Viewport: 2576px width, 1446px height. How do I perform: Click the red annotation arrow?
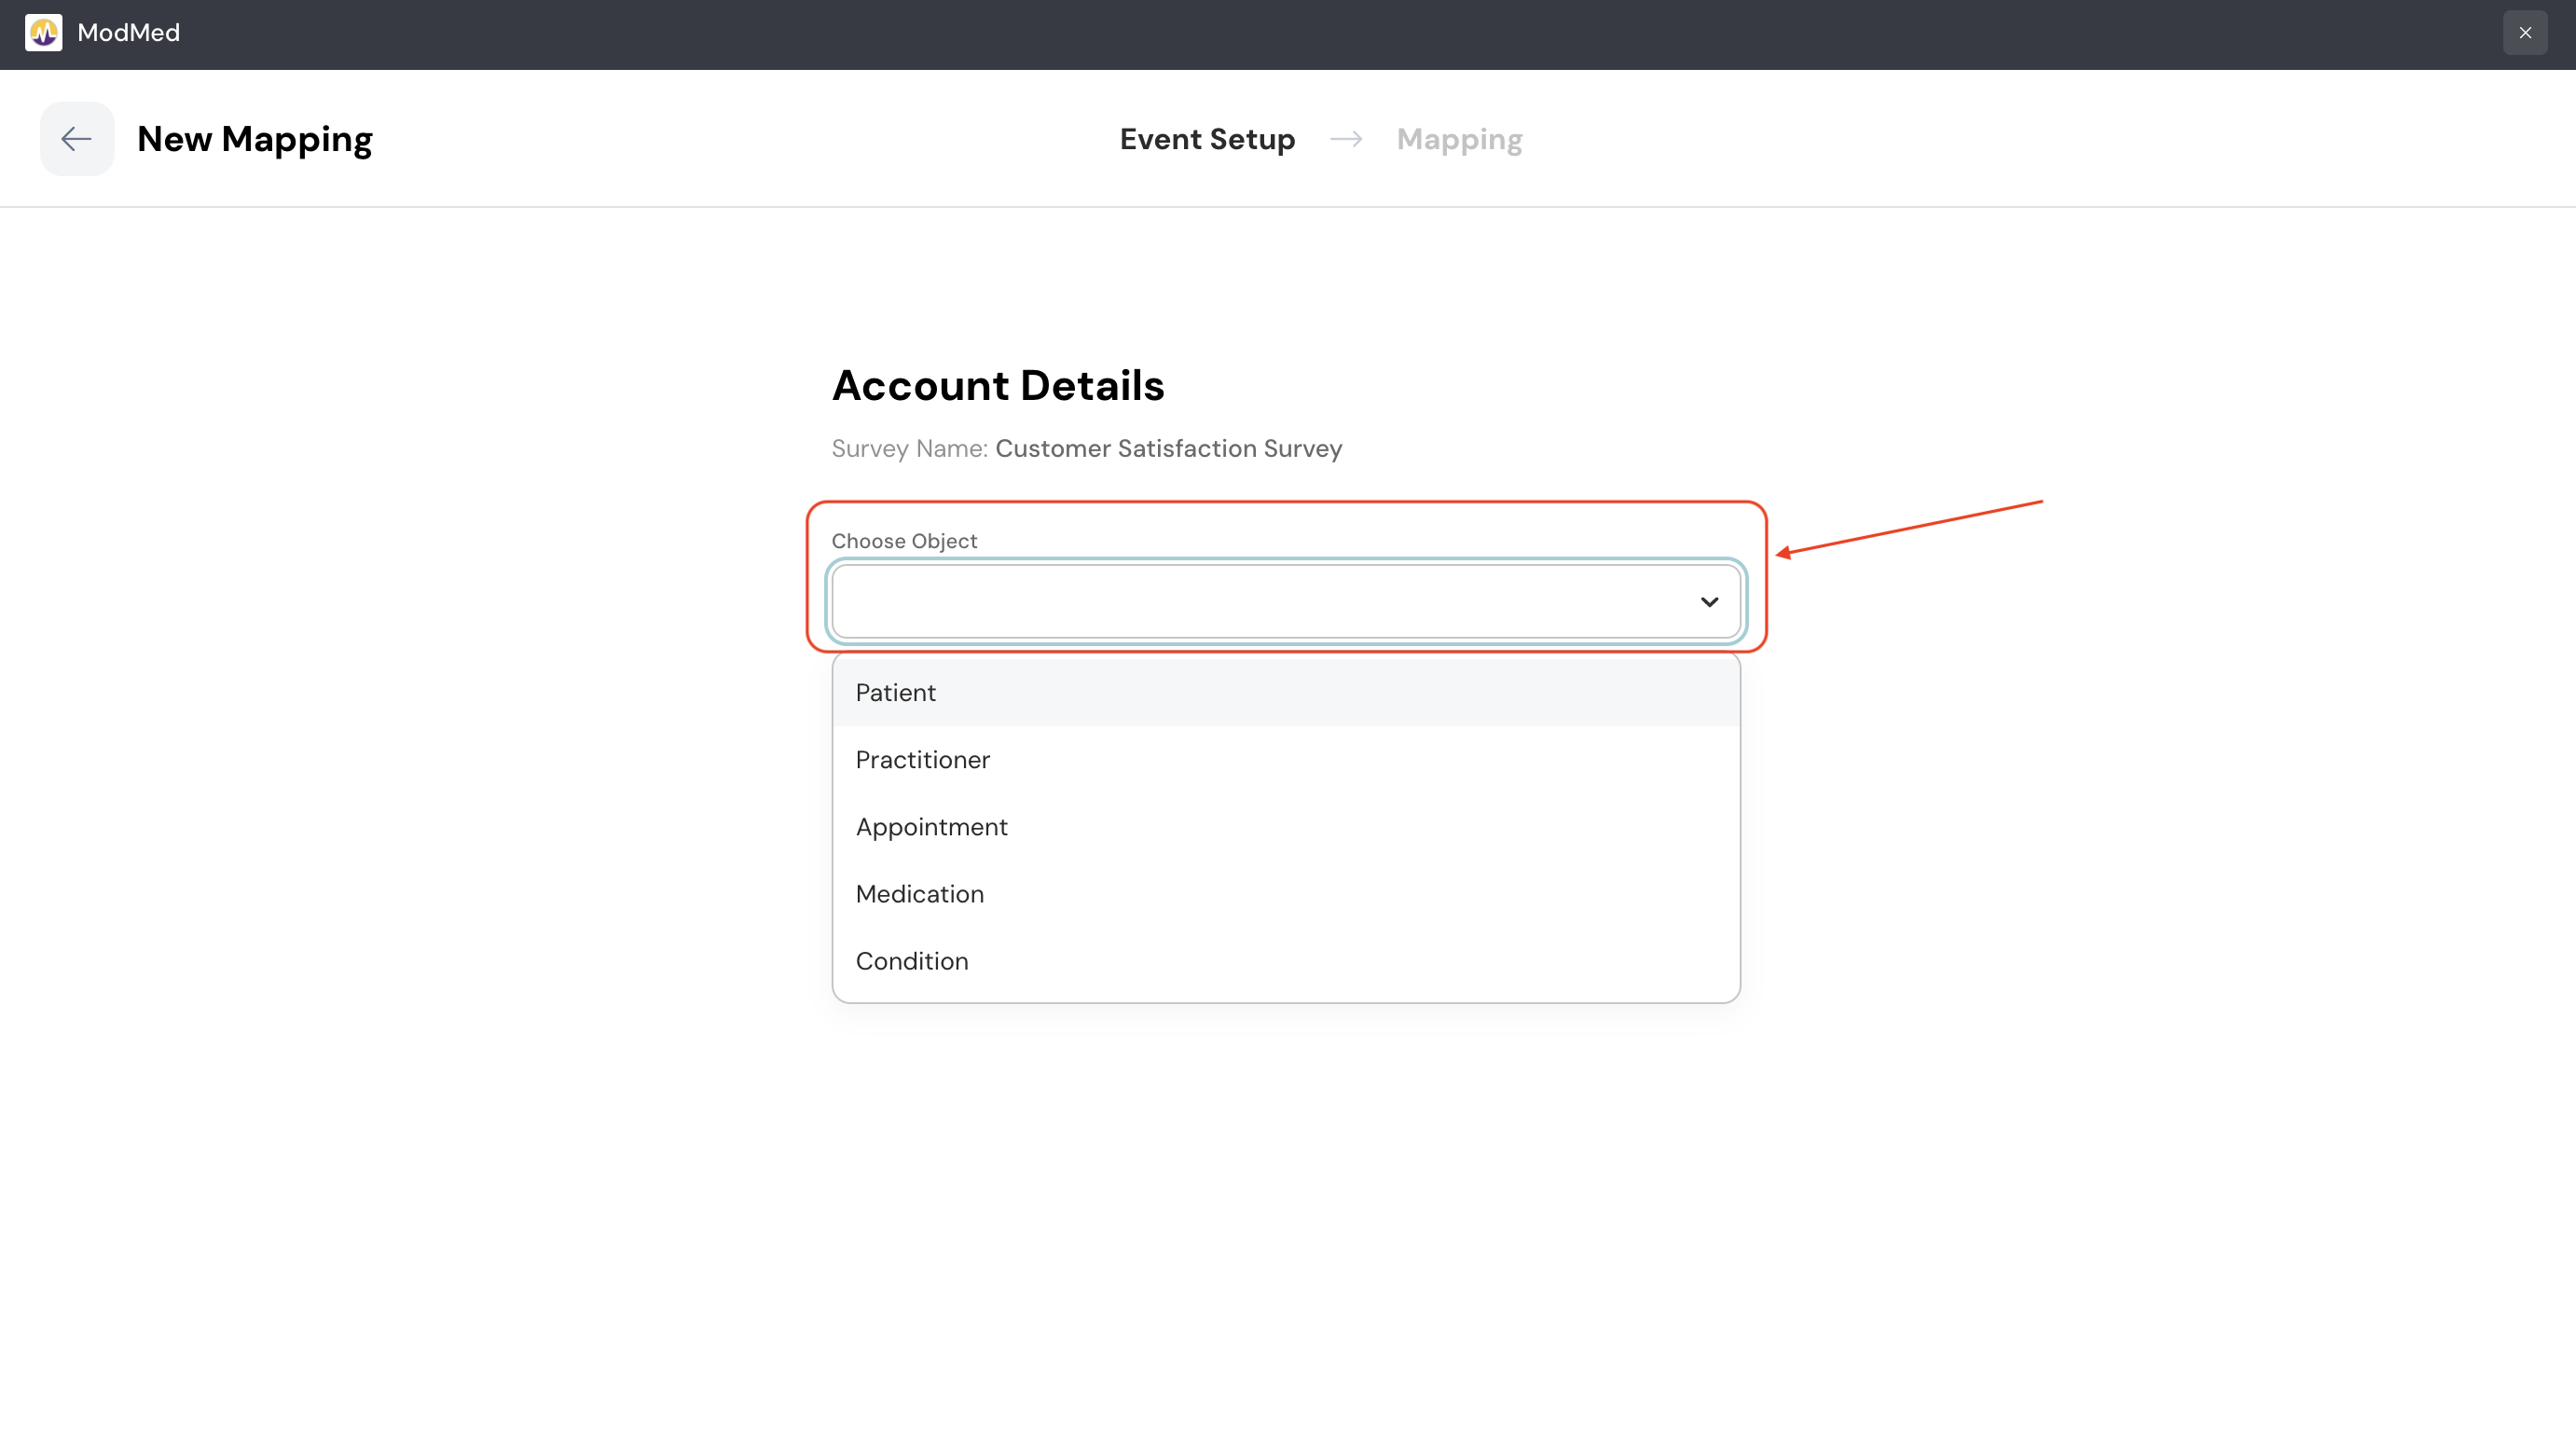[1908, 527]
